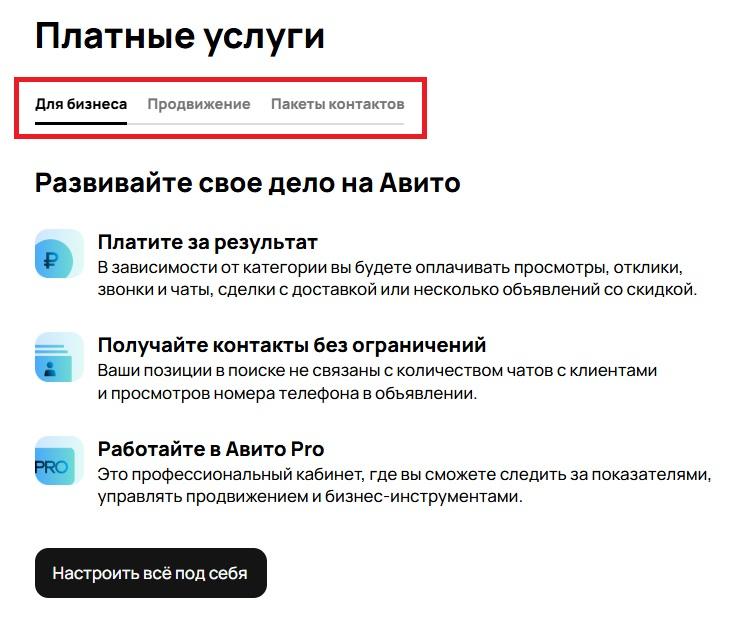This screenshot has width=755, height=618.
Task: Click the Развивайте свое дело на Авито heading
Action: 247,183
